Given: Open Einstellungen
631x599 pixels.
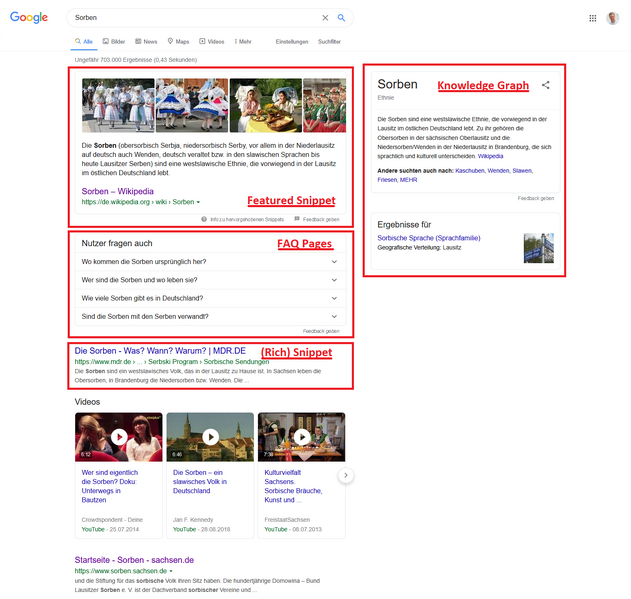Looking at the screenshot, I should pos(292,41).
